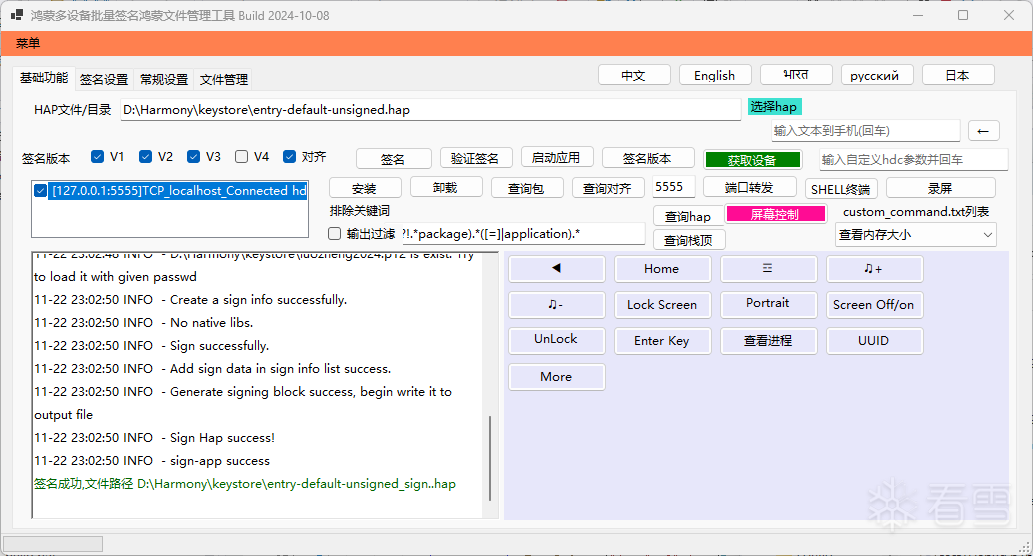Click the HAP file path input field
The height and width of the screenshot is (556, 1033).
[x=431, y=110]
